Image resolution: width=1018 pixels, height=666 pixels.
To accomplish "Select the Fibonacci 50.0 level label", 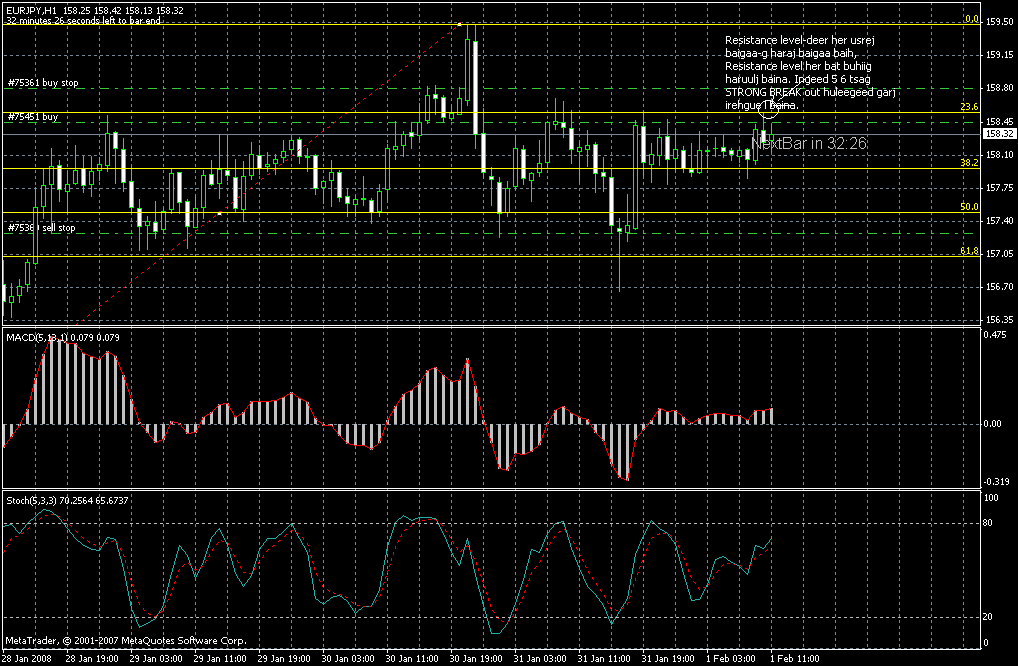I will point(968,207).
